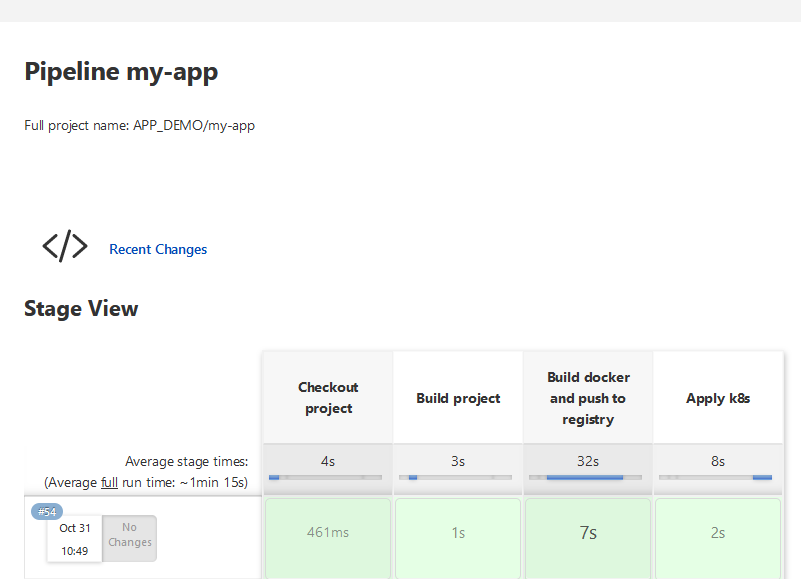Screen dimensions: 801x579
Task: Click the 4s average time progress bar
Action: pos(328,477)
